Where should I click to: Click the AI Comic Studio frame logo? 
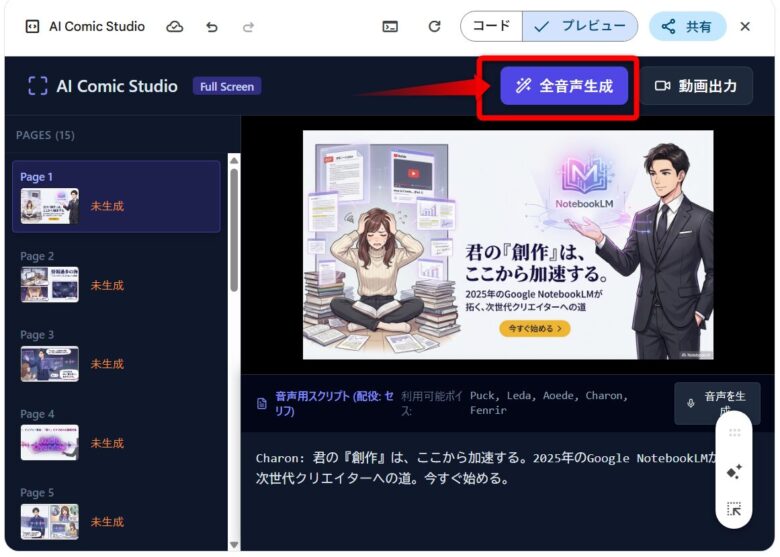(x=37, y=86)
